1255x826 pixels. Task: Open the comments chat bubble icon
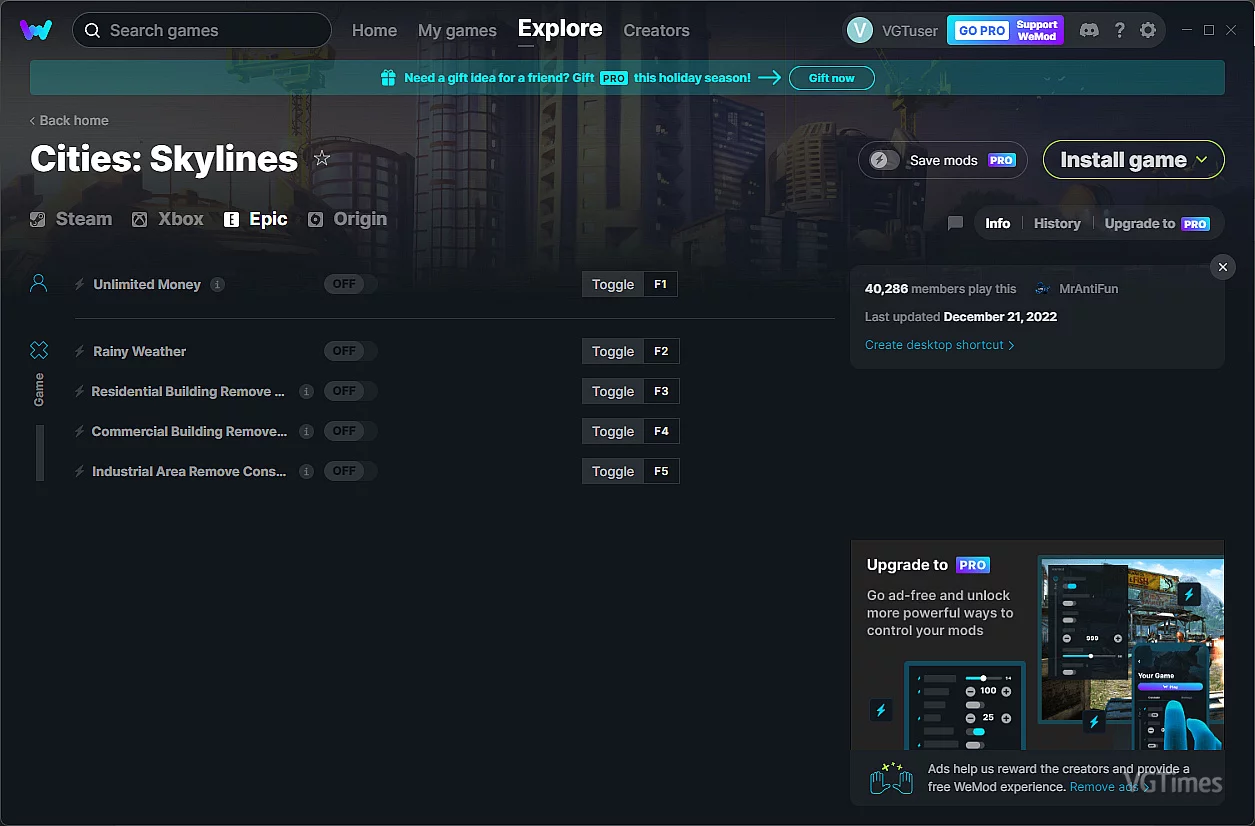point(955,223)
